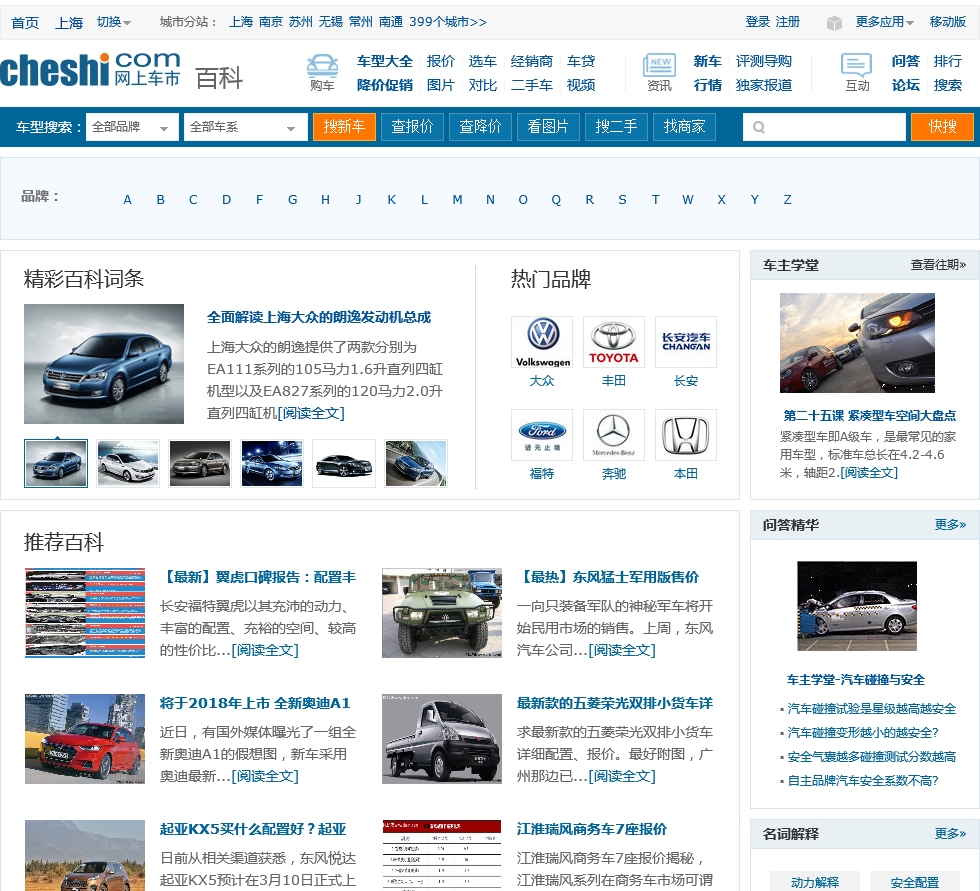
Task: Select the white car thumbnail
Action: coord(128,463)
